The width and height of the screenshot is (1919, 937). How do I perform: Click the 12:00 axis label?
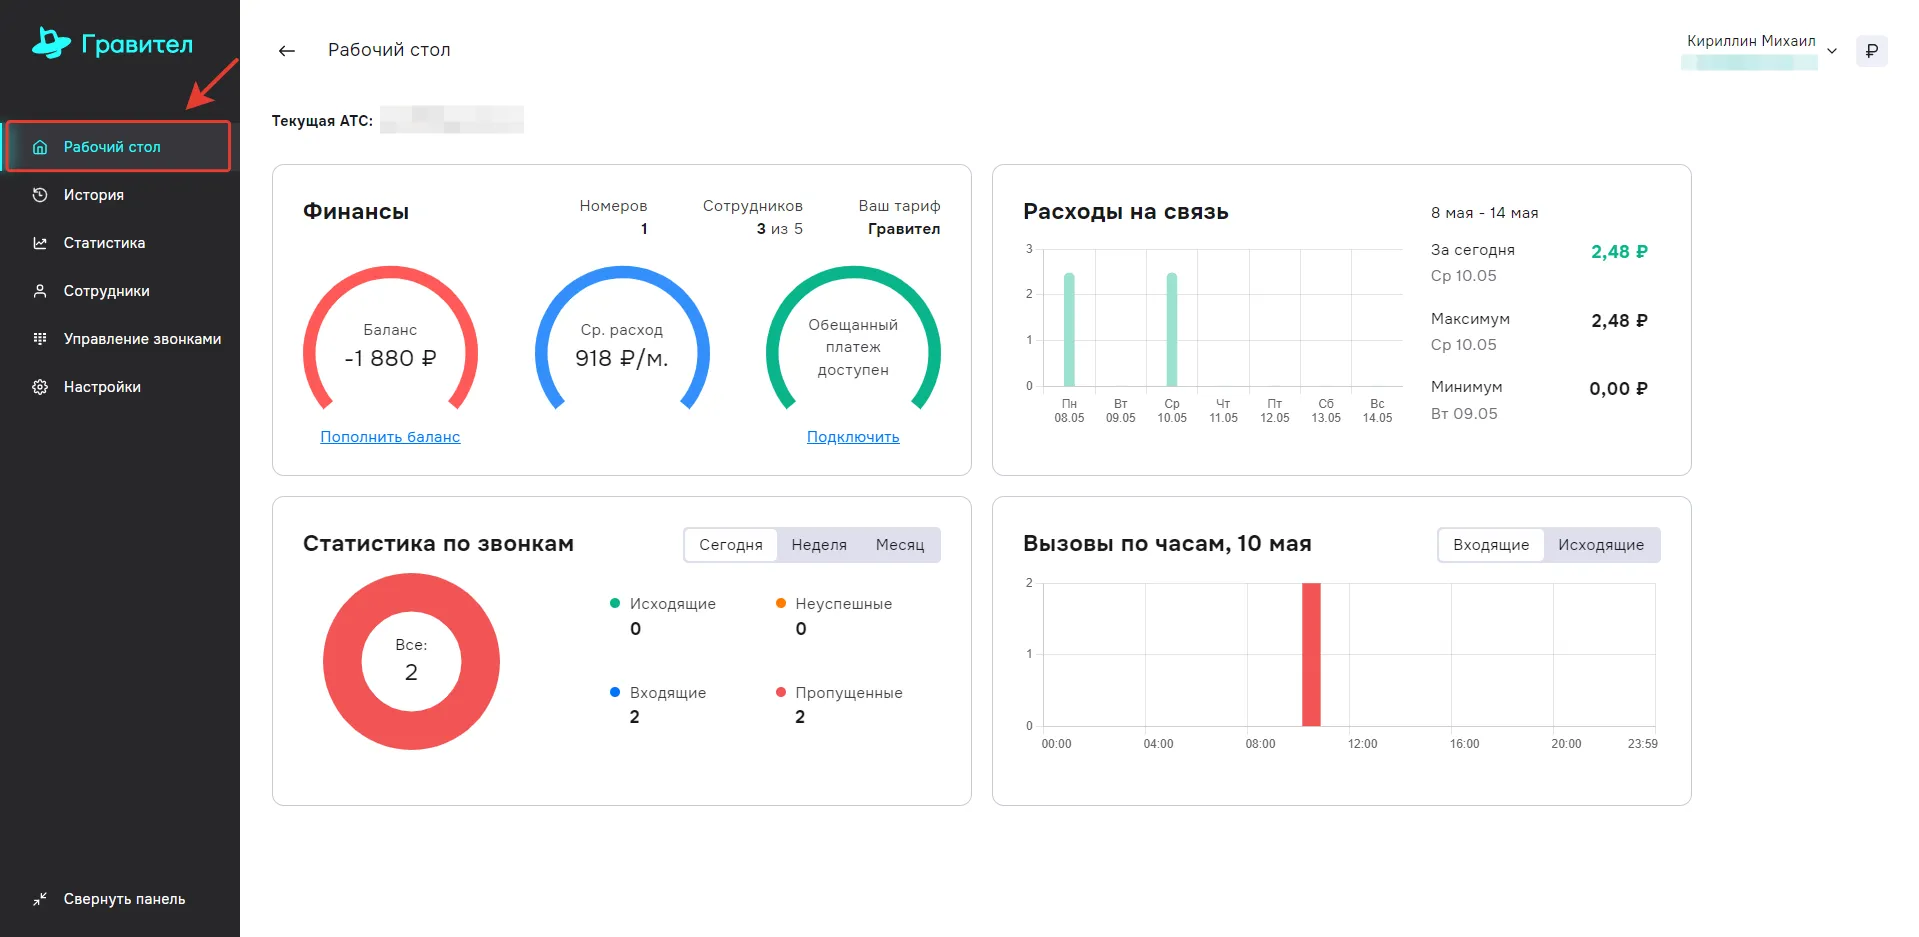[x=1362, y=744]
